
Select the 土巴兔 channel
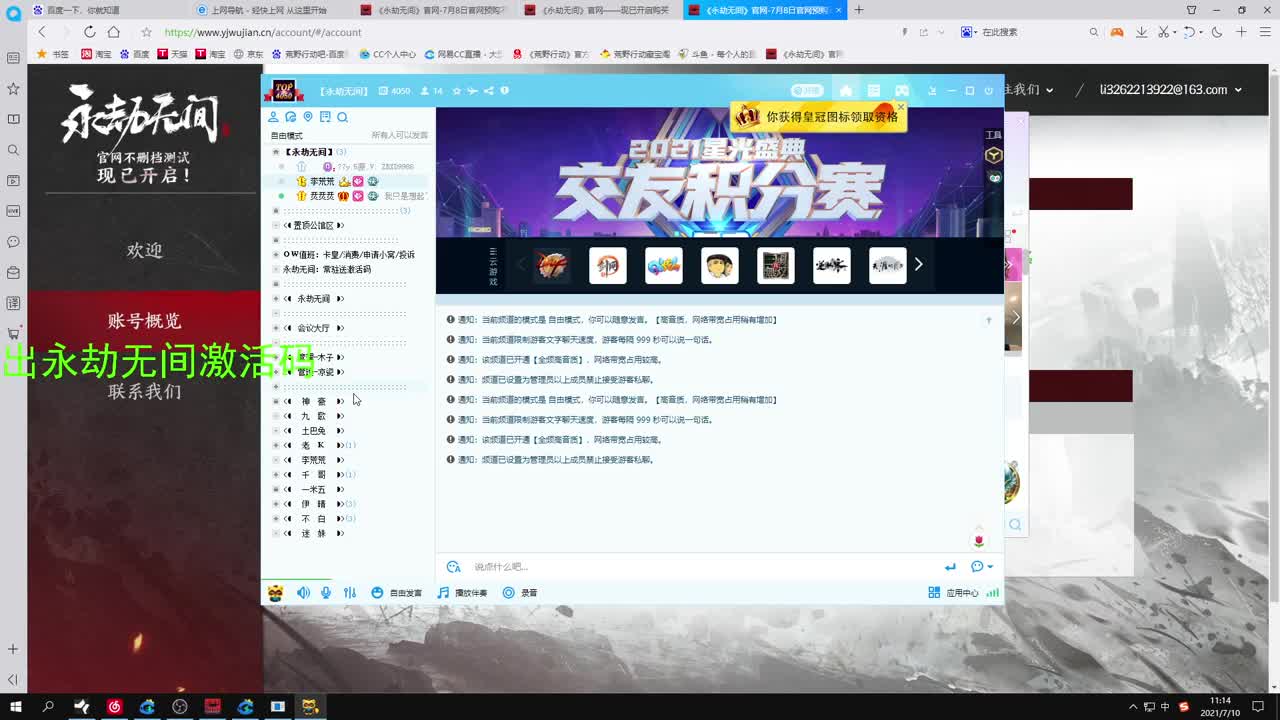click(314, 431)
